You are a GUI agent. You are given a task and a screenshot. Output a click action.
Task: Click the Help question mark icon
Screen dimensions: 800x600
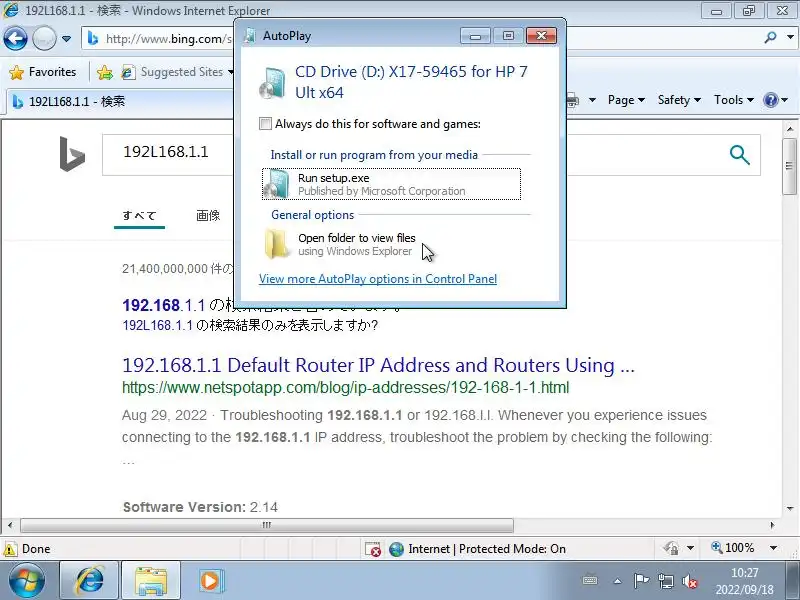770,100
